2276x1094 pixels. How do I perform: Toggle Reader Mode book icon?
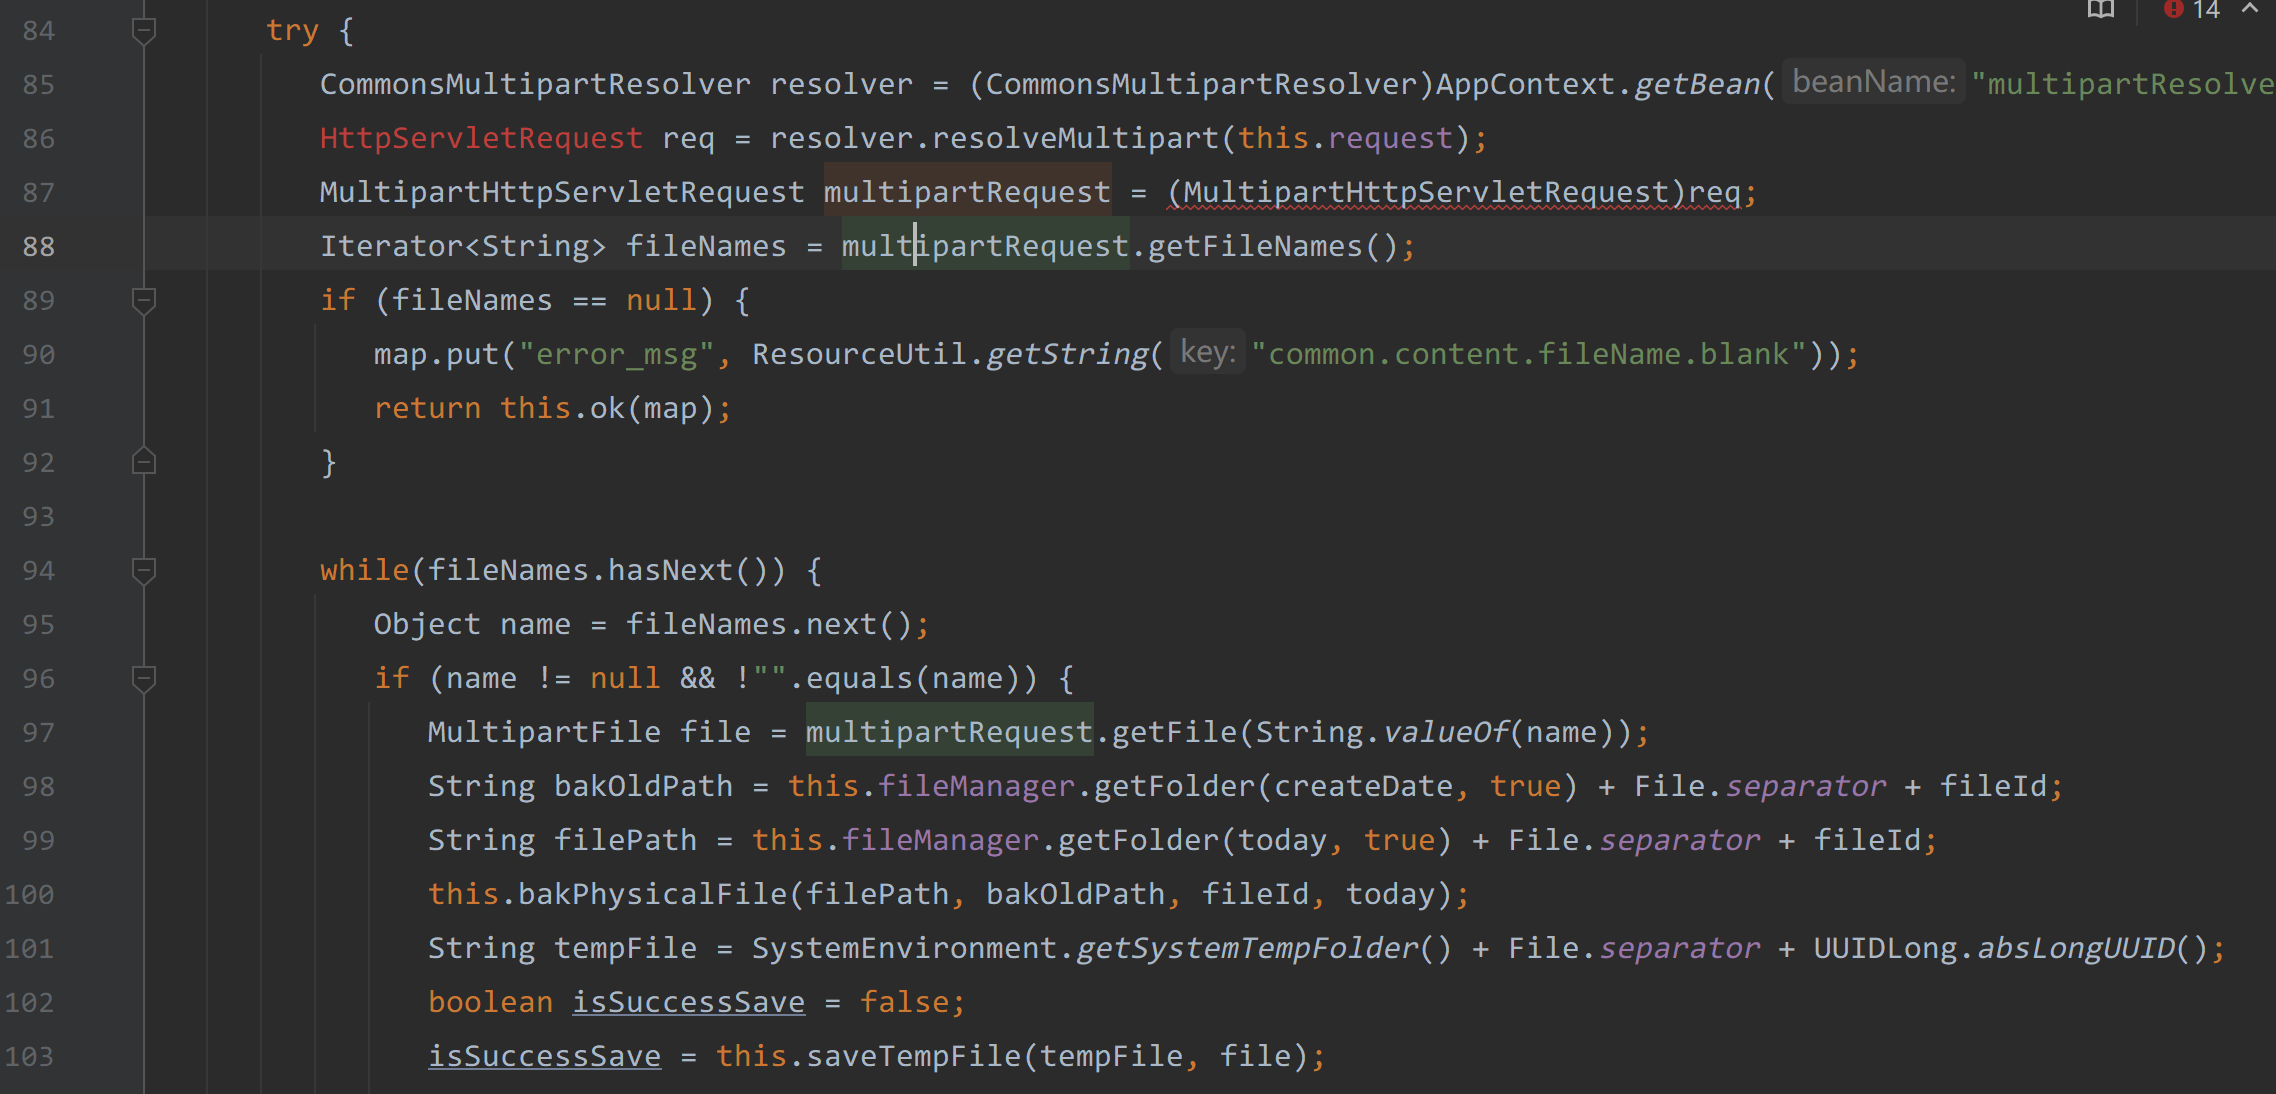click(x=2100, y=10)
